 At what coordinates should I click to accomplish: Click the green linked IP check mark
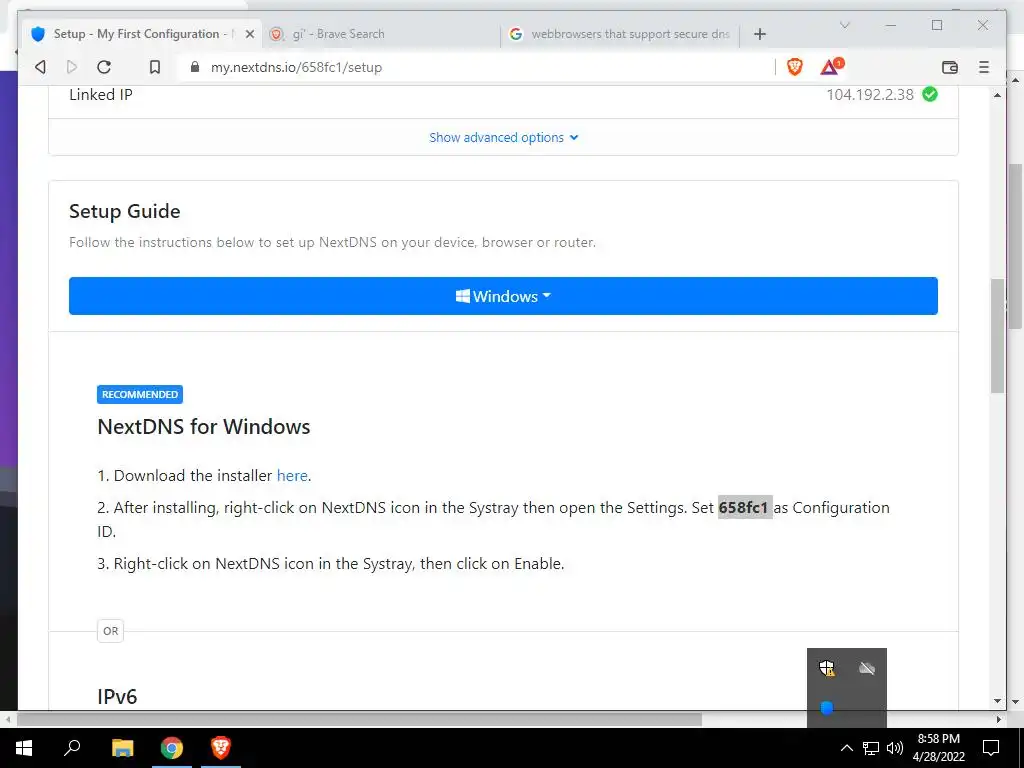point(930,95)
